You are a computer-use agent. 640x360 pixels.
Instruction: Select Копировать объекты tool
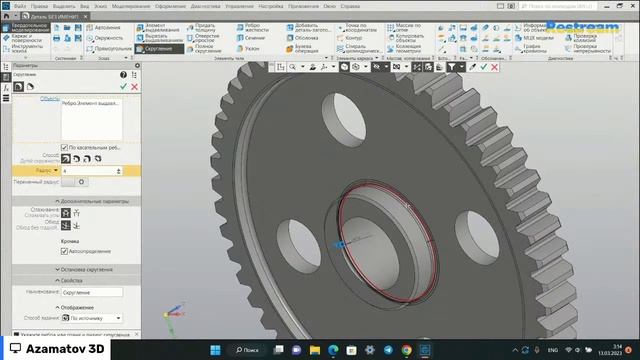[x=406, y=38]
